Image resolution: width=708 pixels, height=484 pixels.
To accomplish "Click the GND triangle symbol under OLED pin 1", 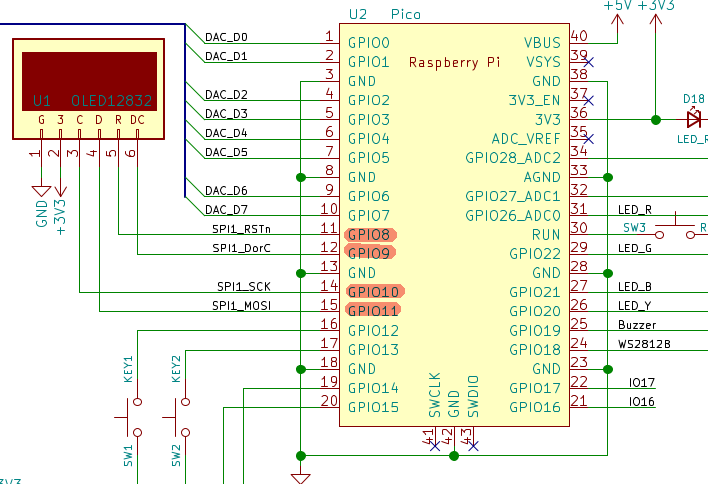I will [x=41, y=191].
